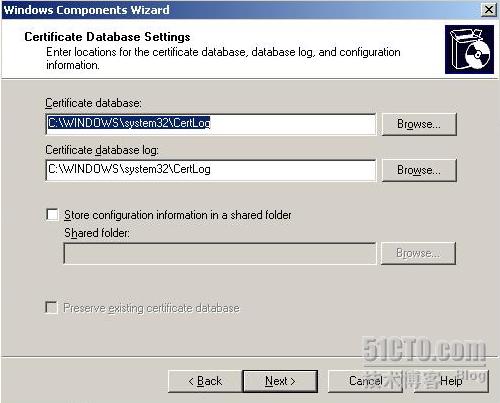Click the Certificate database log label

pyautogui.click(x=102, y=150)
